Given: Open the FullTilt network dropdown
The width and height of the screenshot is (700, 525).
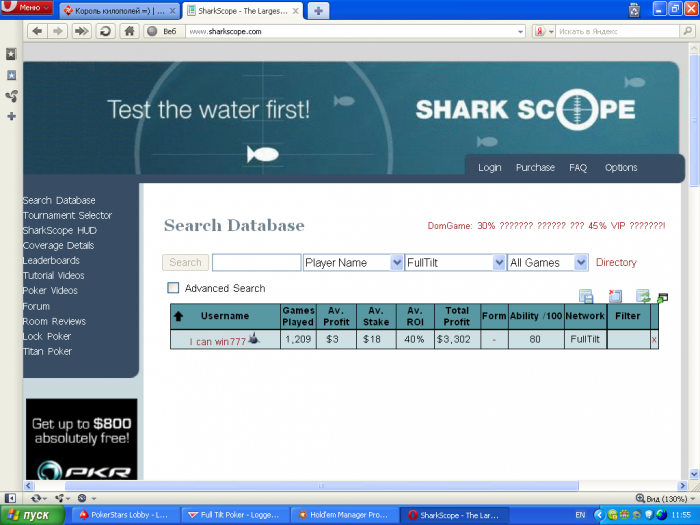Looking at the screenshot, I should coord(455,262).
